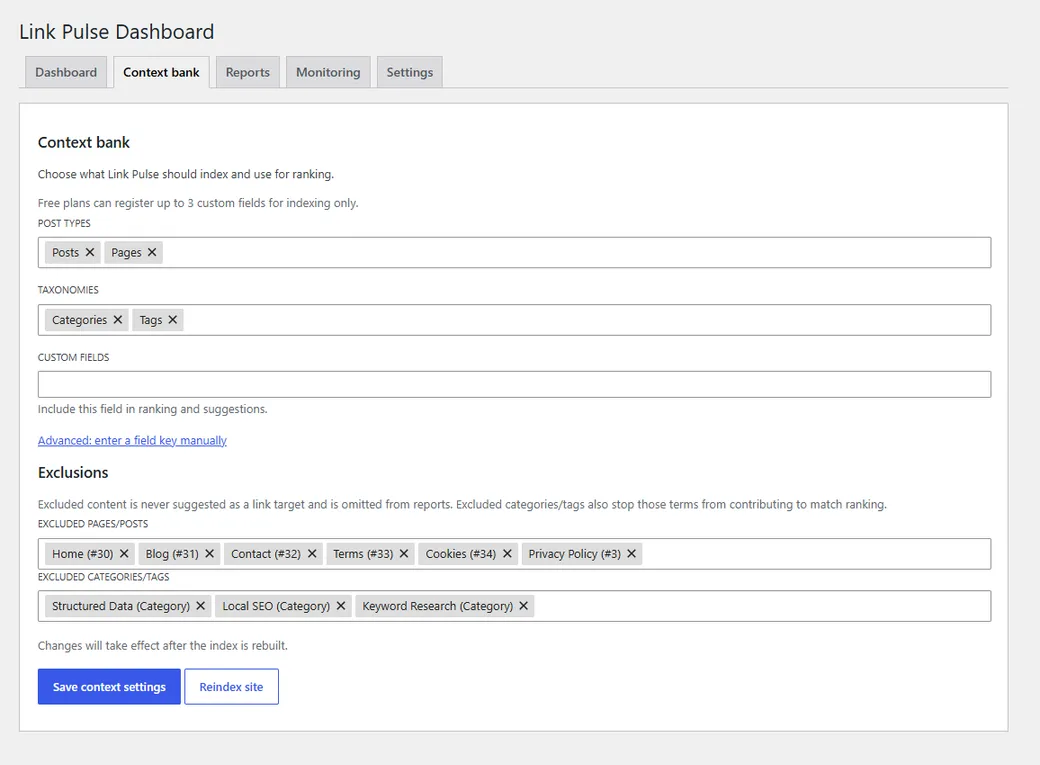Click the Privacy Policy (#3) chip label
The image size is (1040, 765).
click(574, 554)
